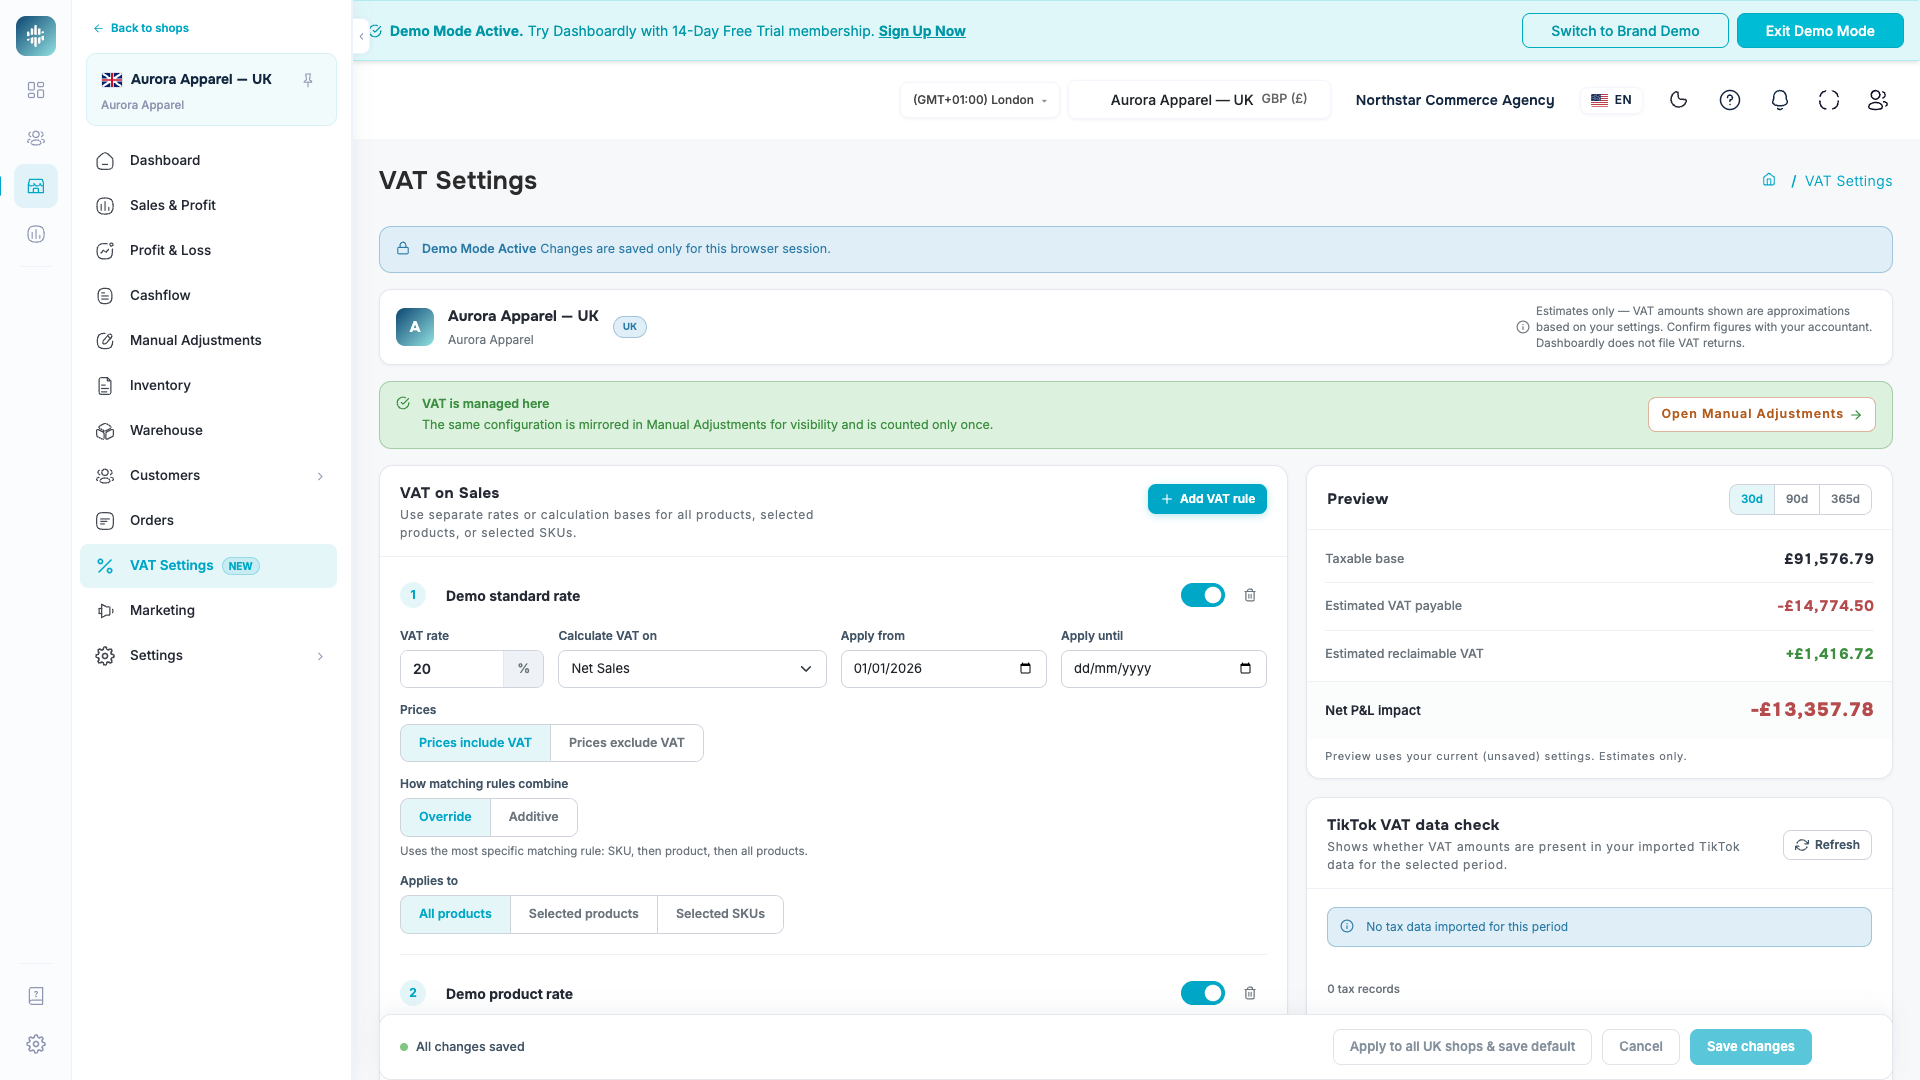This screenshot has width=1920, height=1080.
Task: Follow the Sign Up Now link
Action: 922,31
